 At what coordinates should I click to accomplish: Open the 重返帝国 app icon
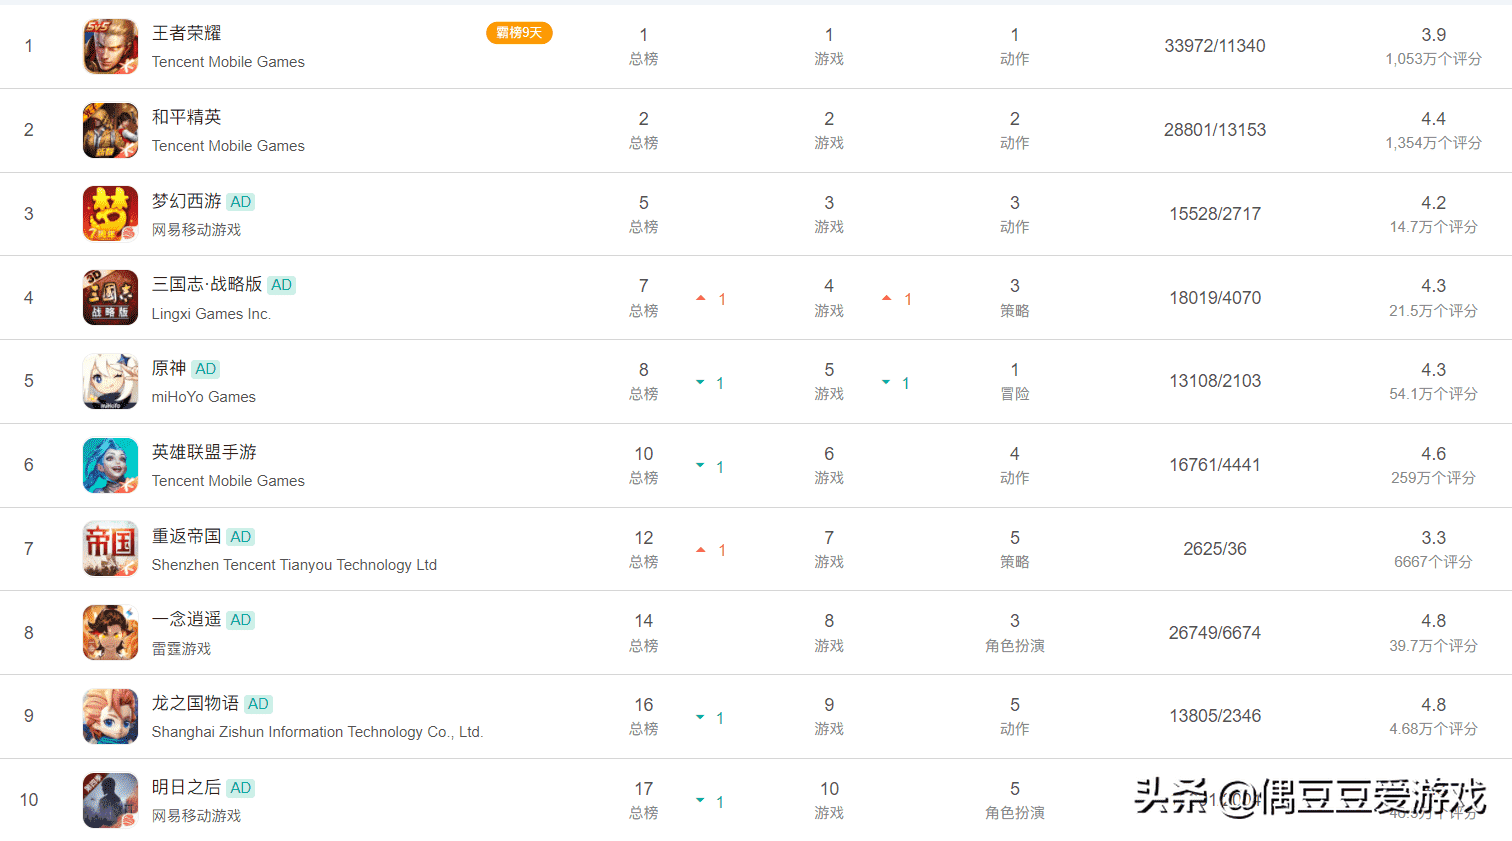(x=110, y=548)
